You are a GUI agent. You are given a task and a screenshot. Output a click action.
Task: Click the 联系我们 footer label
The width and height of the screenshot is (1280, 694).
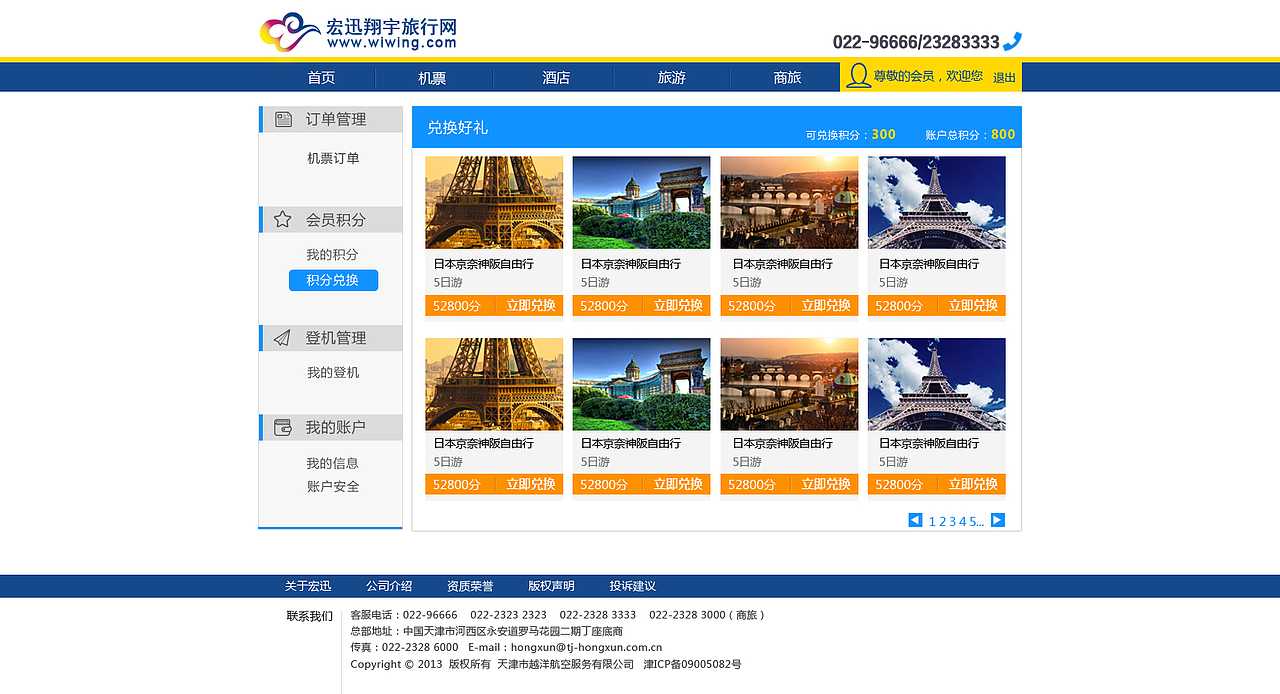pyautogui.click(x=310, y=616)
